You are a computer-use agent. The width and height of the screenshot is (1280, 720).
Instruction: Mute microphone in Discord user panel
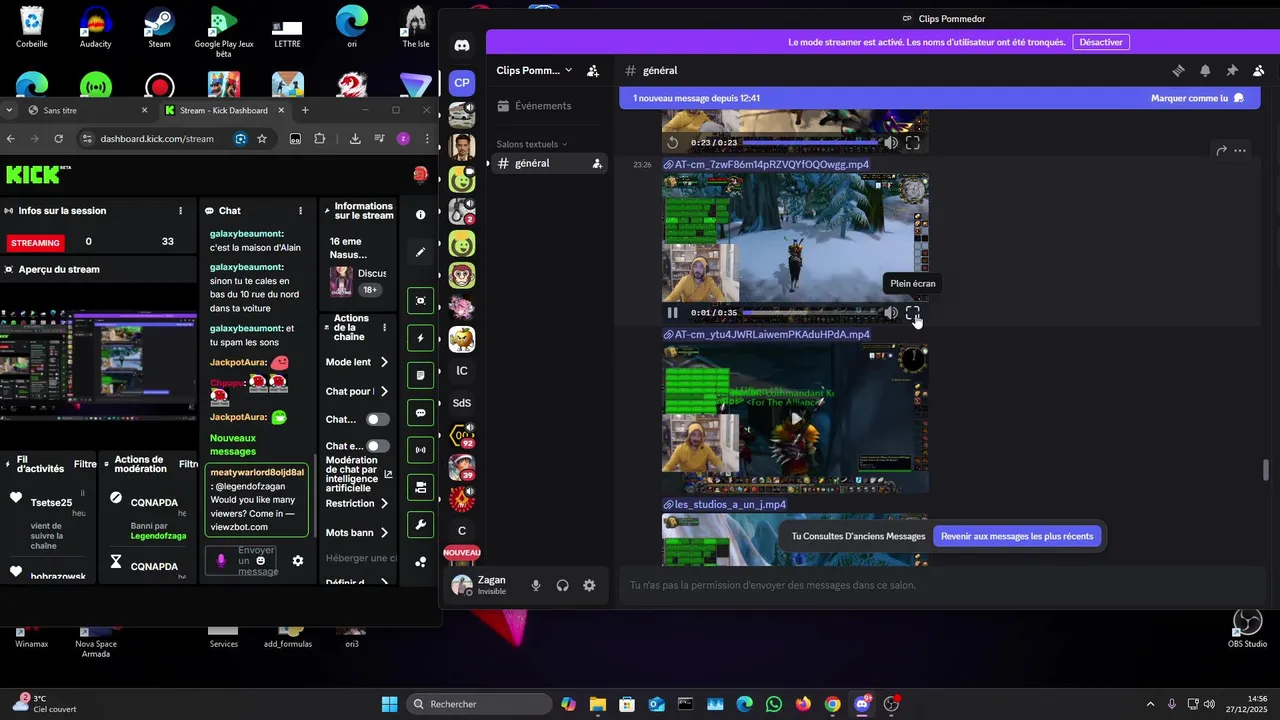point(536,585)
